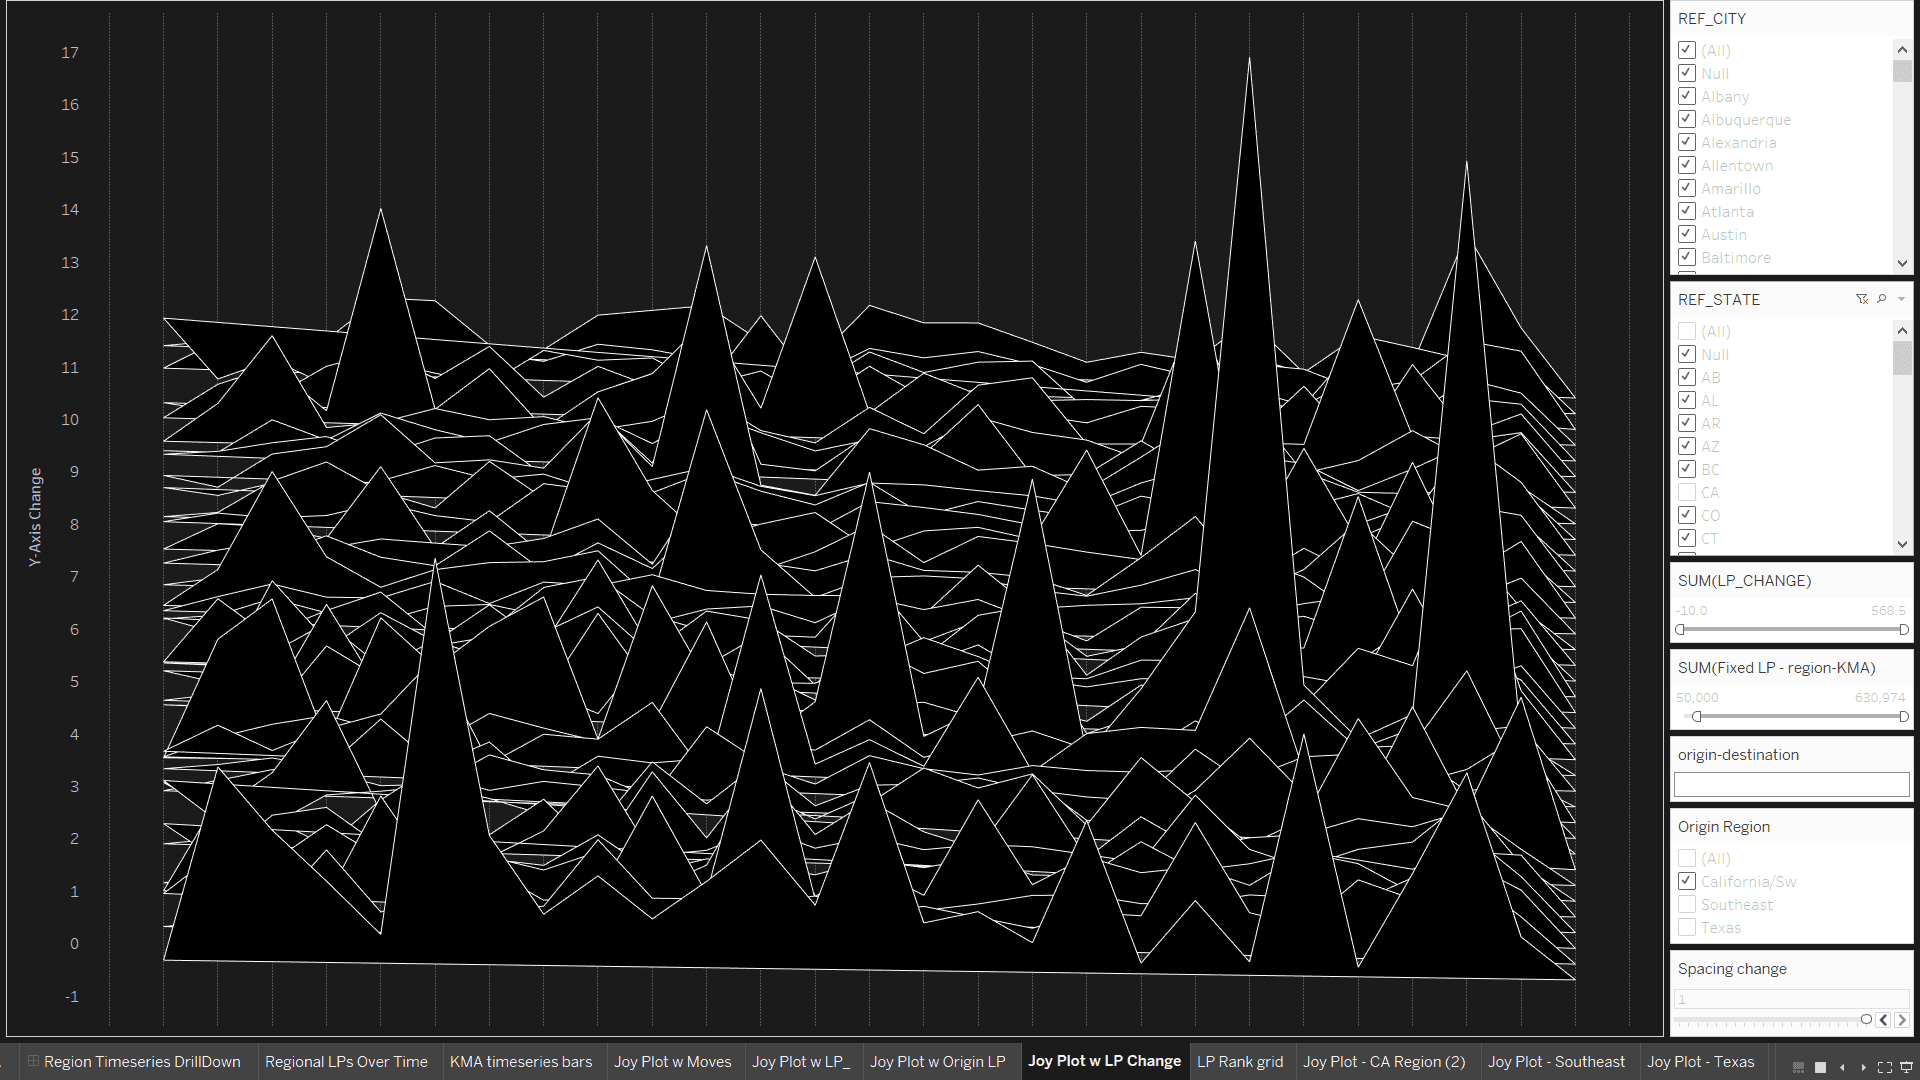Uncheck AR state checkbox
This screenshot has height=1080, width=1920.
1687,423
